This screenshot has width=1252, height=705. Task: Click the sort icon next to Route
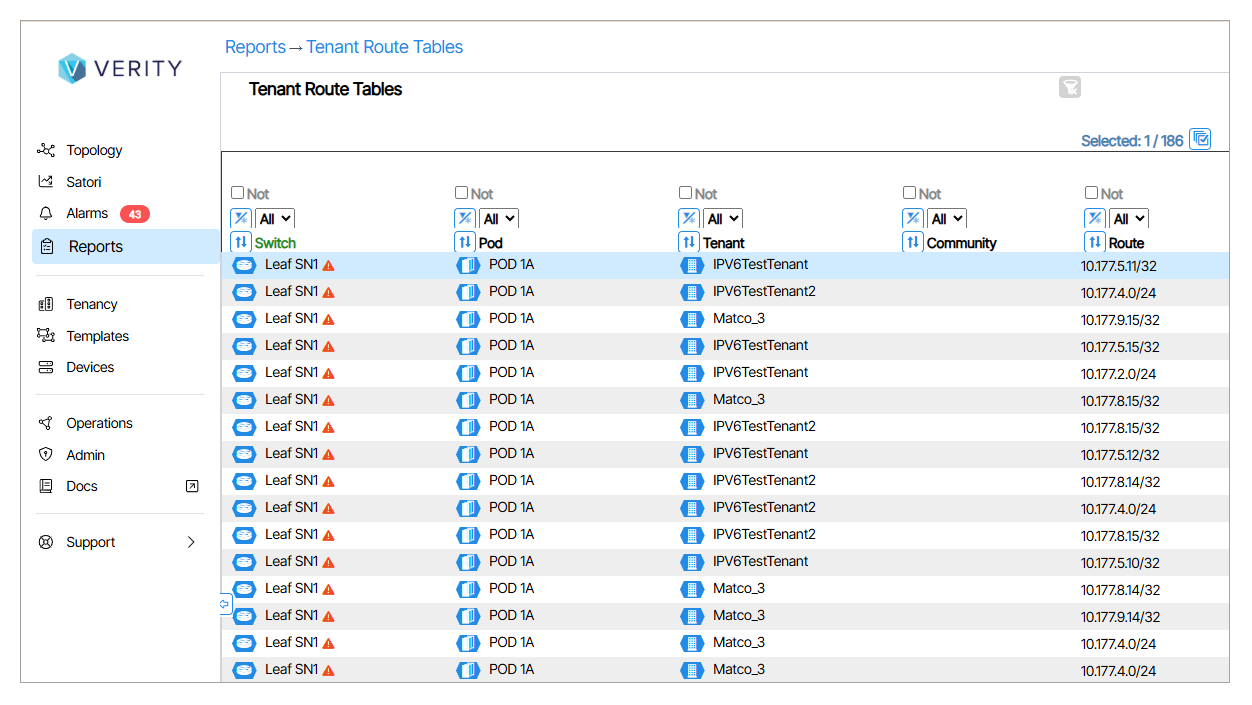pos(1095,242)
